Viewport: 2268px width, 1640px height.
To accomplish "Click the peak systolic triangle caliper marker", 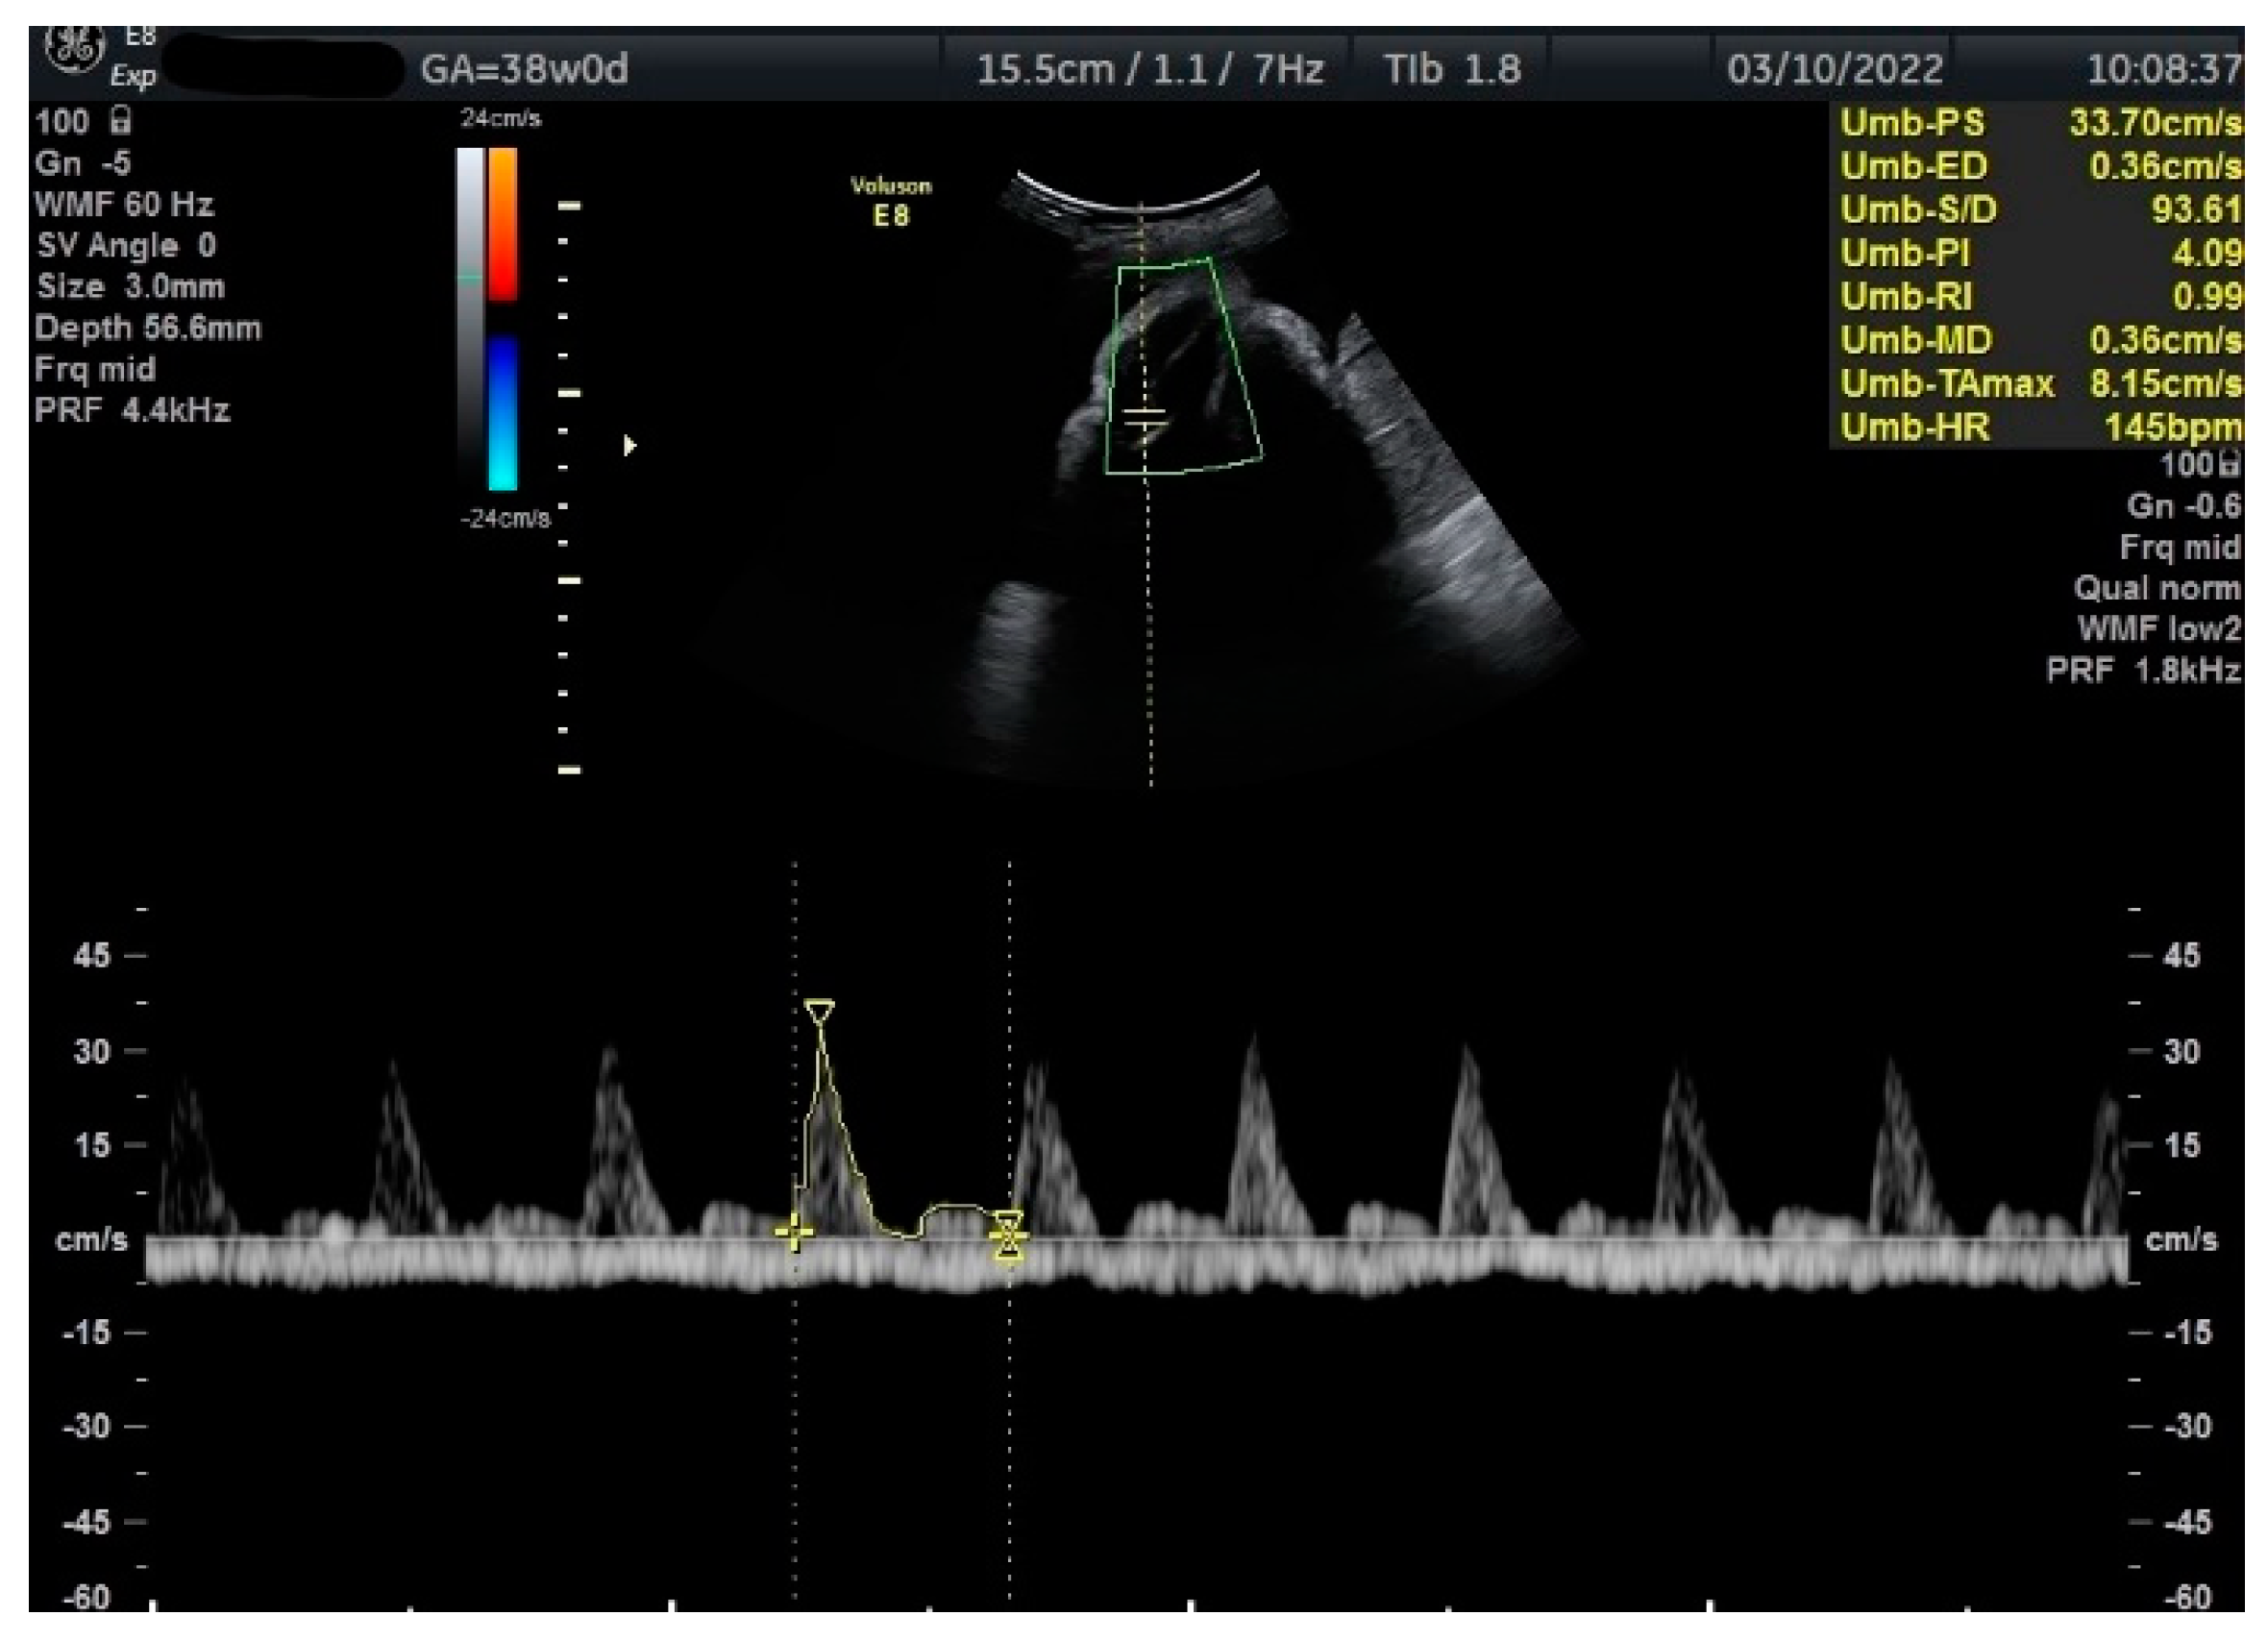I will pos(819,1011).
